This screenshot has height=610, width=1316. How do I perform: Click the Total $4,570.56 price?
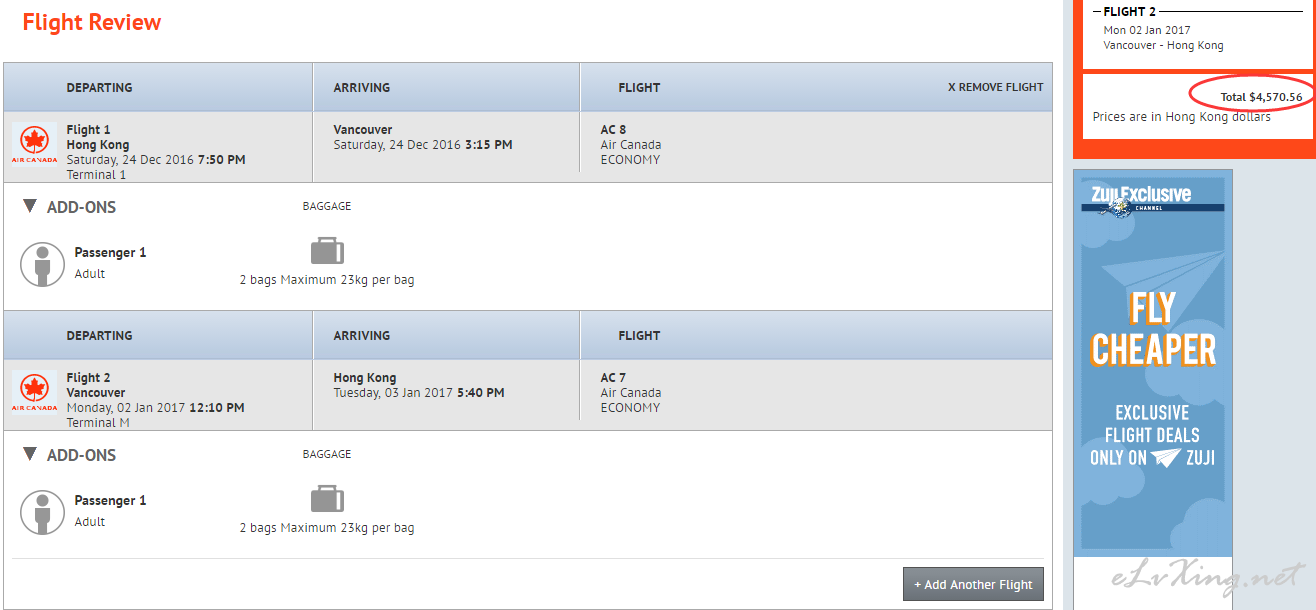point(1261,97)
